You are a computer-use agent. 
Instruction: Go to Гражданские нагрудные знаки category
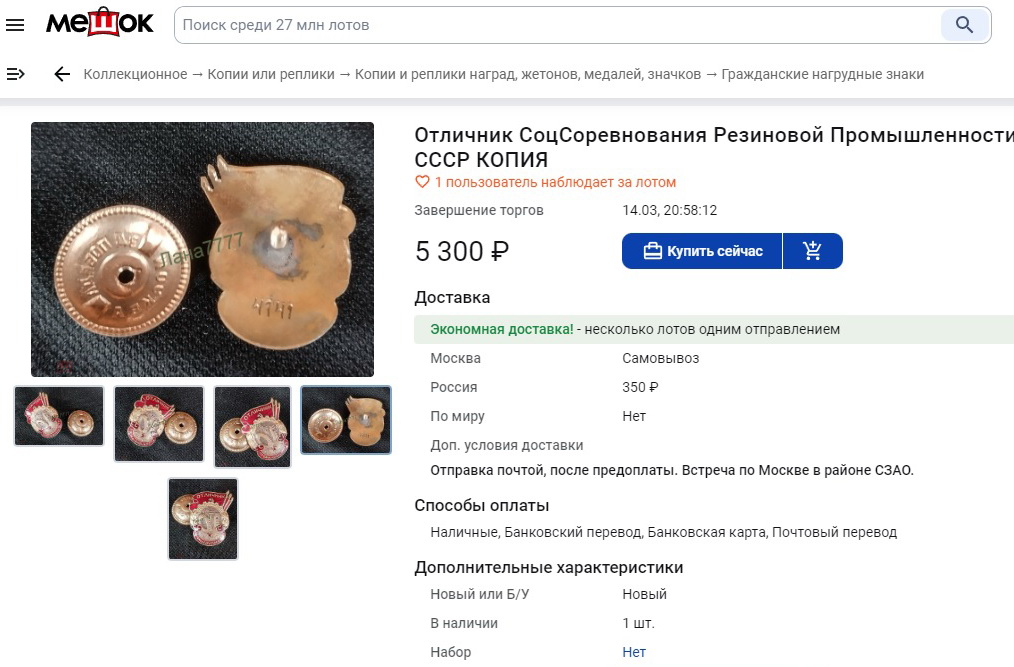pyautogui.click(x=822, y=74)
